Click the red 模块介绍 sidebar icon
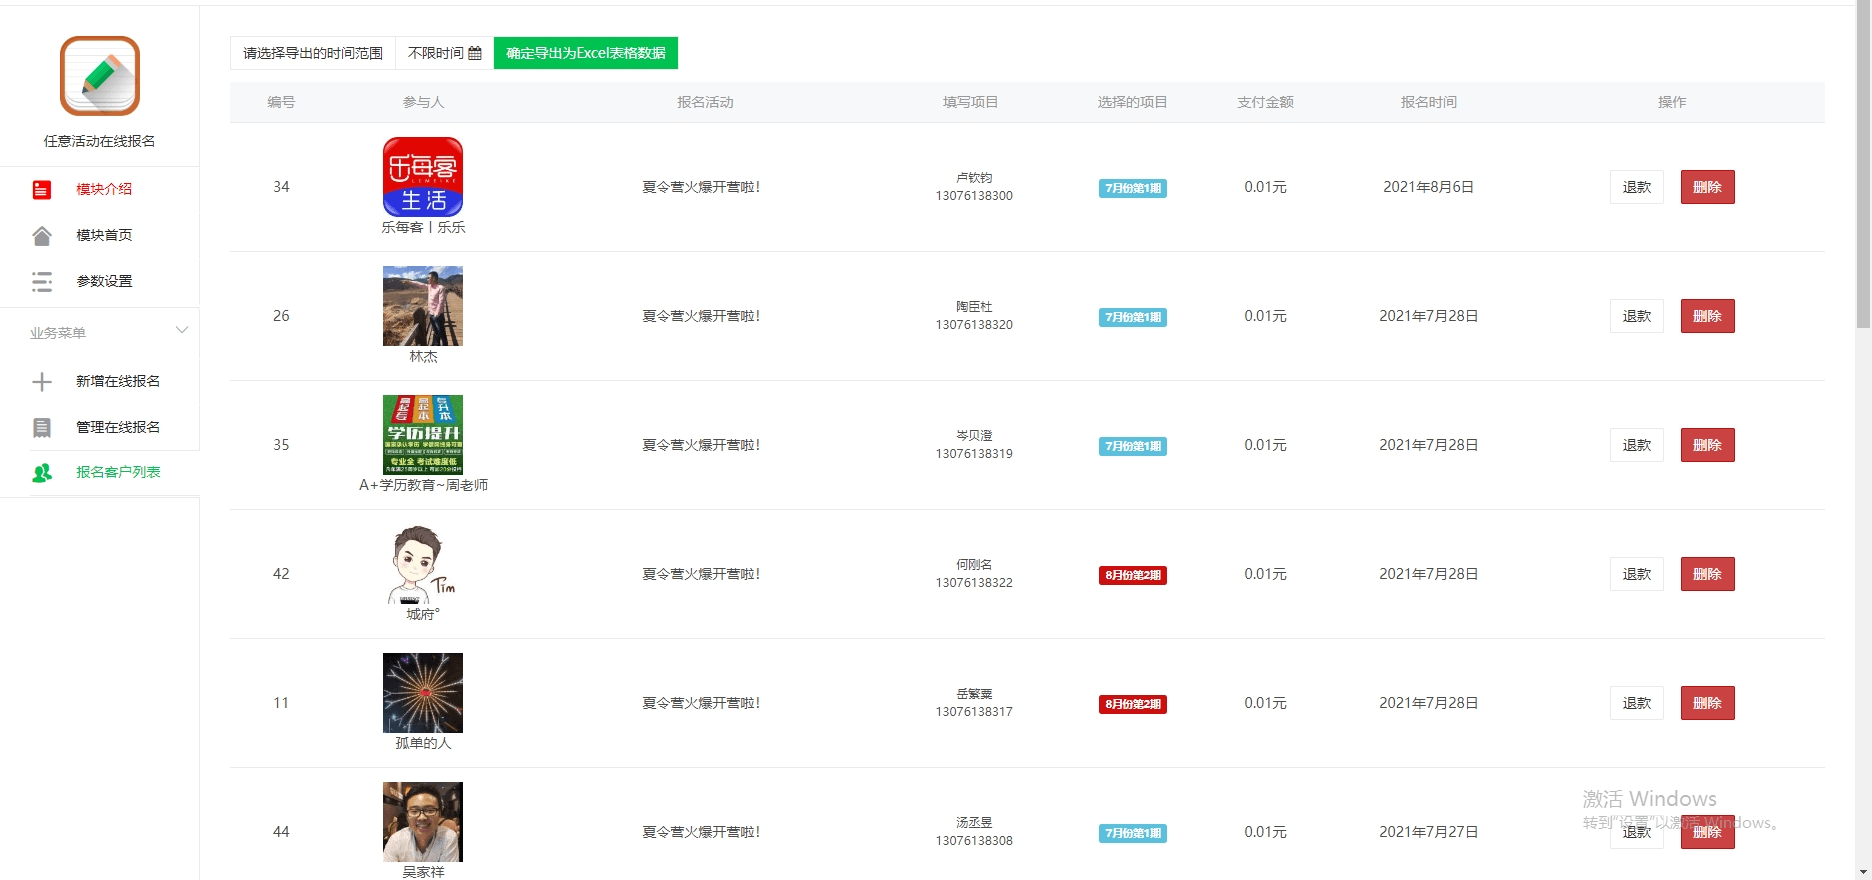 click(x=42, y=190)
